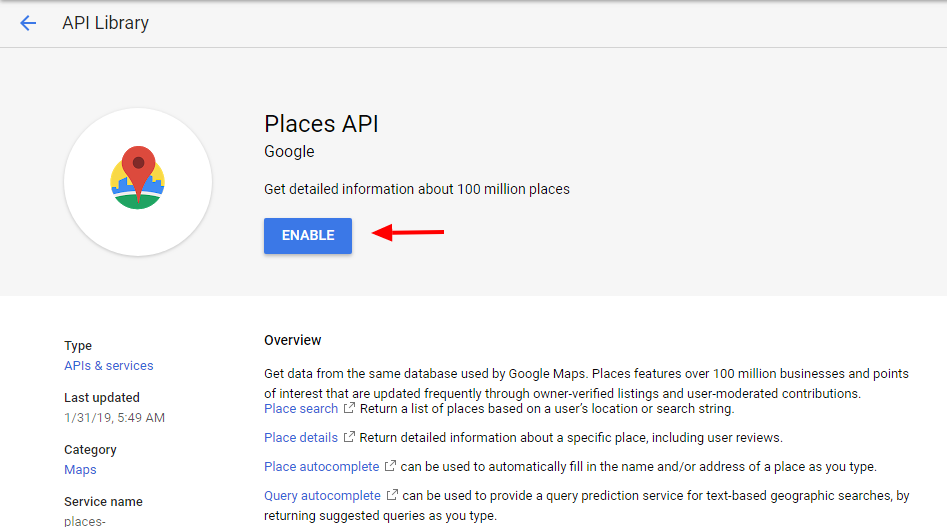Image resolution: width=947 pixels, height=527 pixels.
Task: Open the Query autocomplete link
Action: coord(322,496)
